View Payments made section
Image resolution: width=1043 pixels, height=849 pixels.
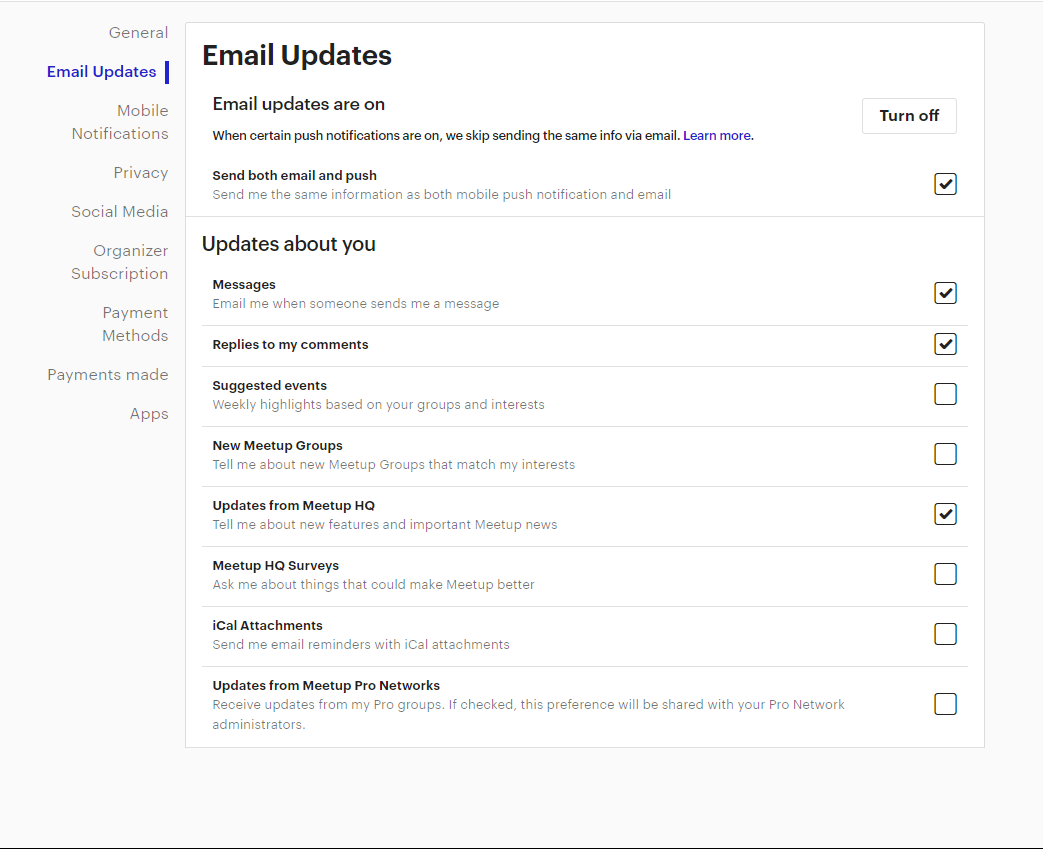108,375
